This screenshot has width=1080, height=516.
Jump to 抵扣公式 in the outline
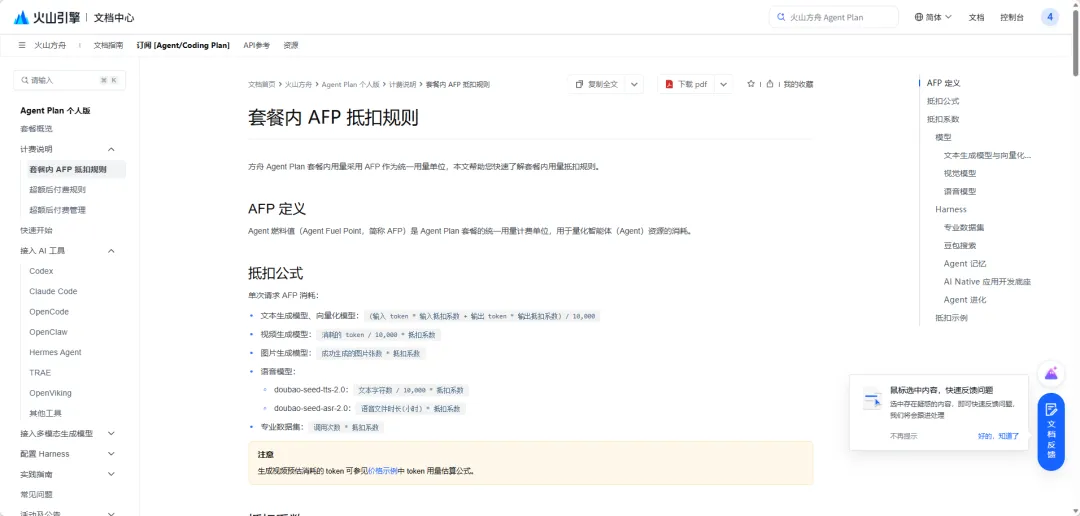point(943,101)
